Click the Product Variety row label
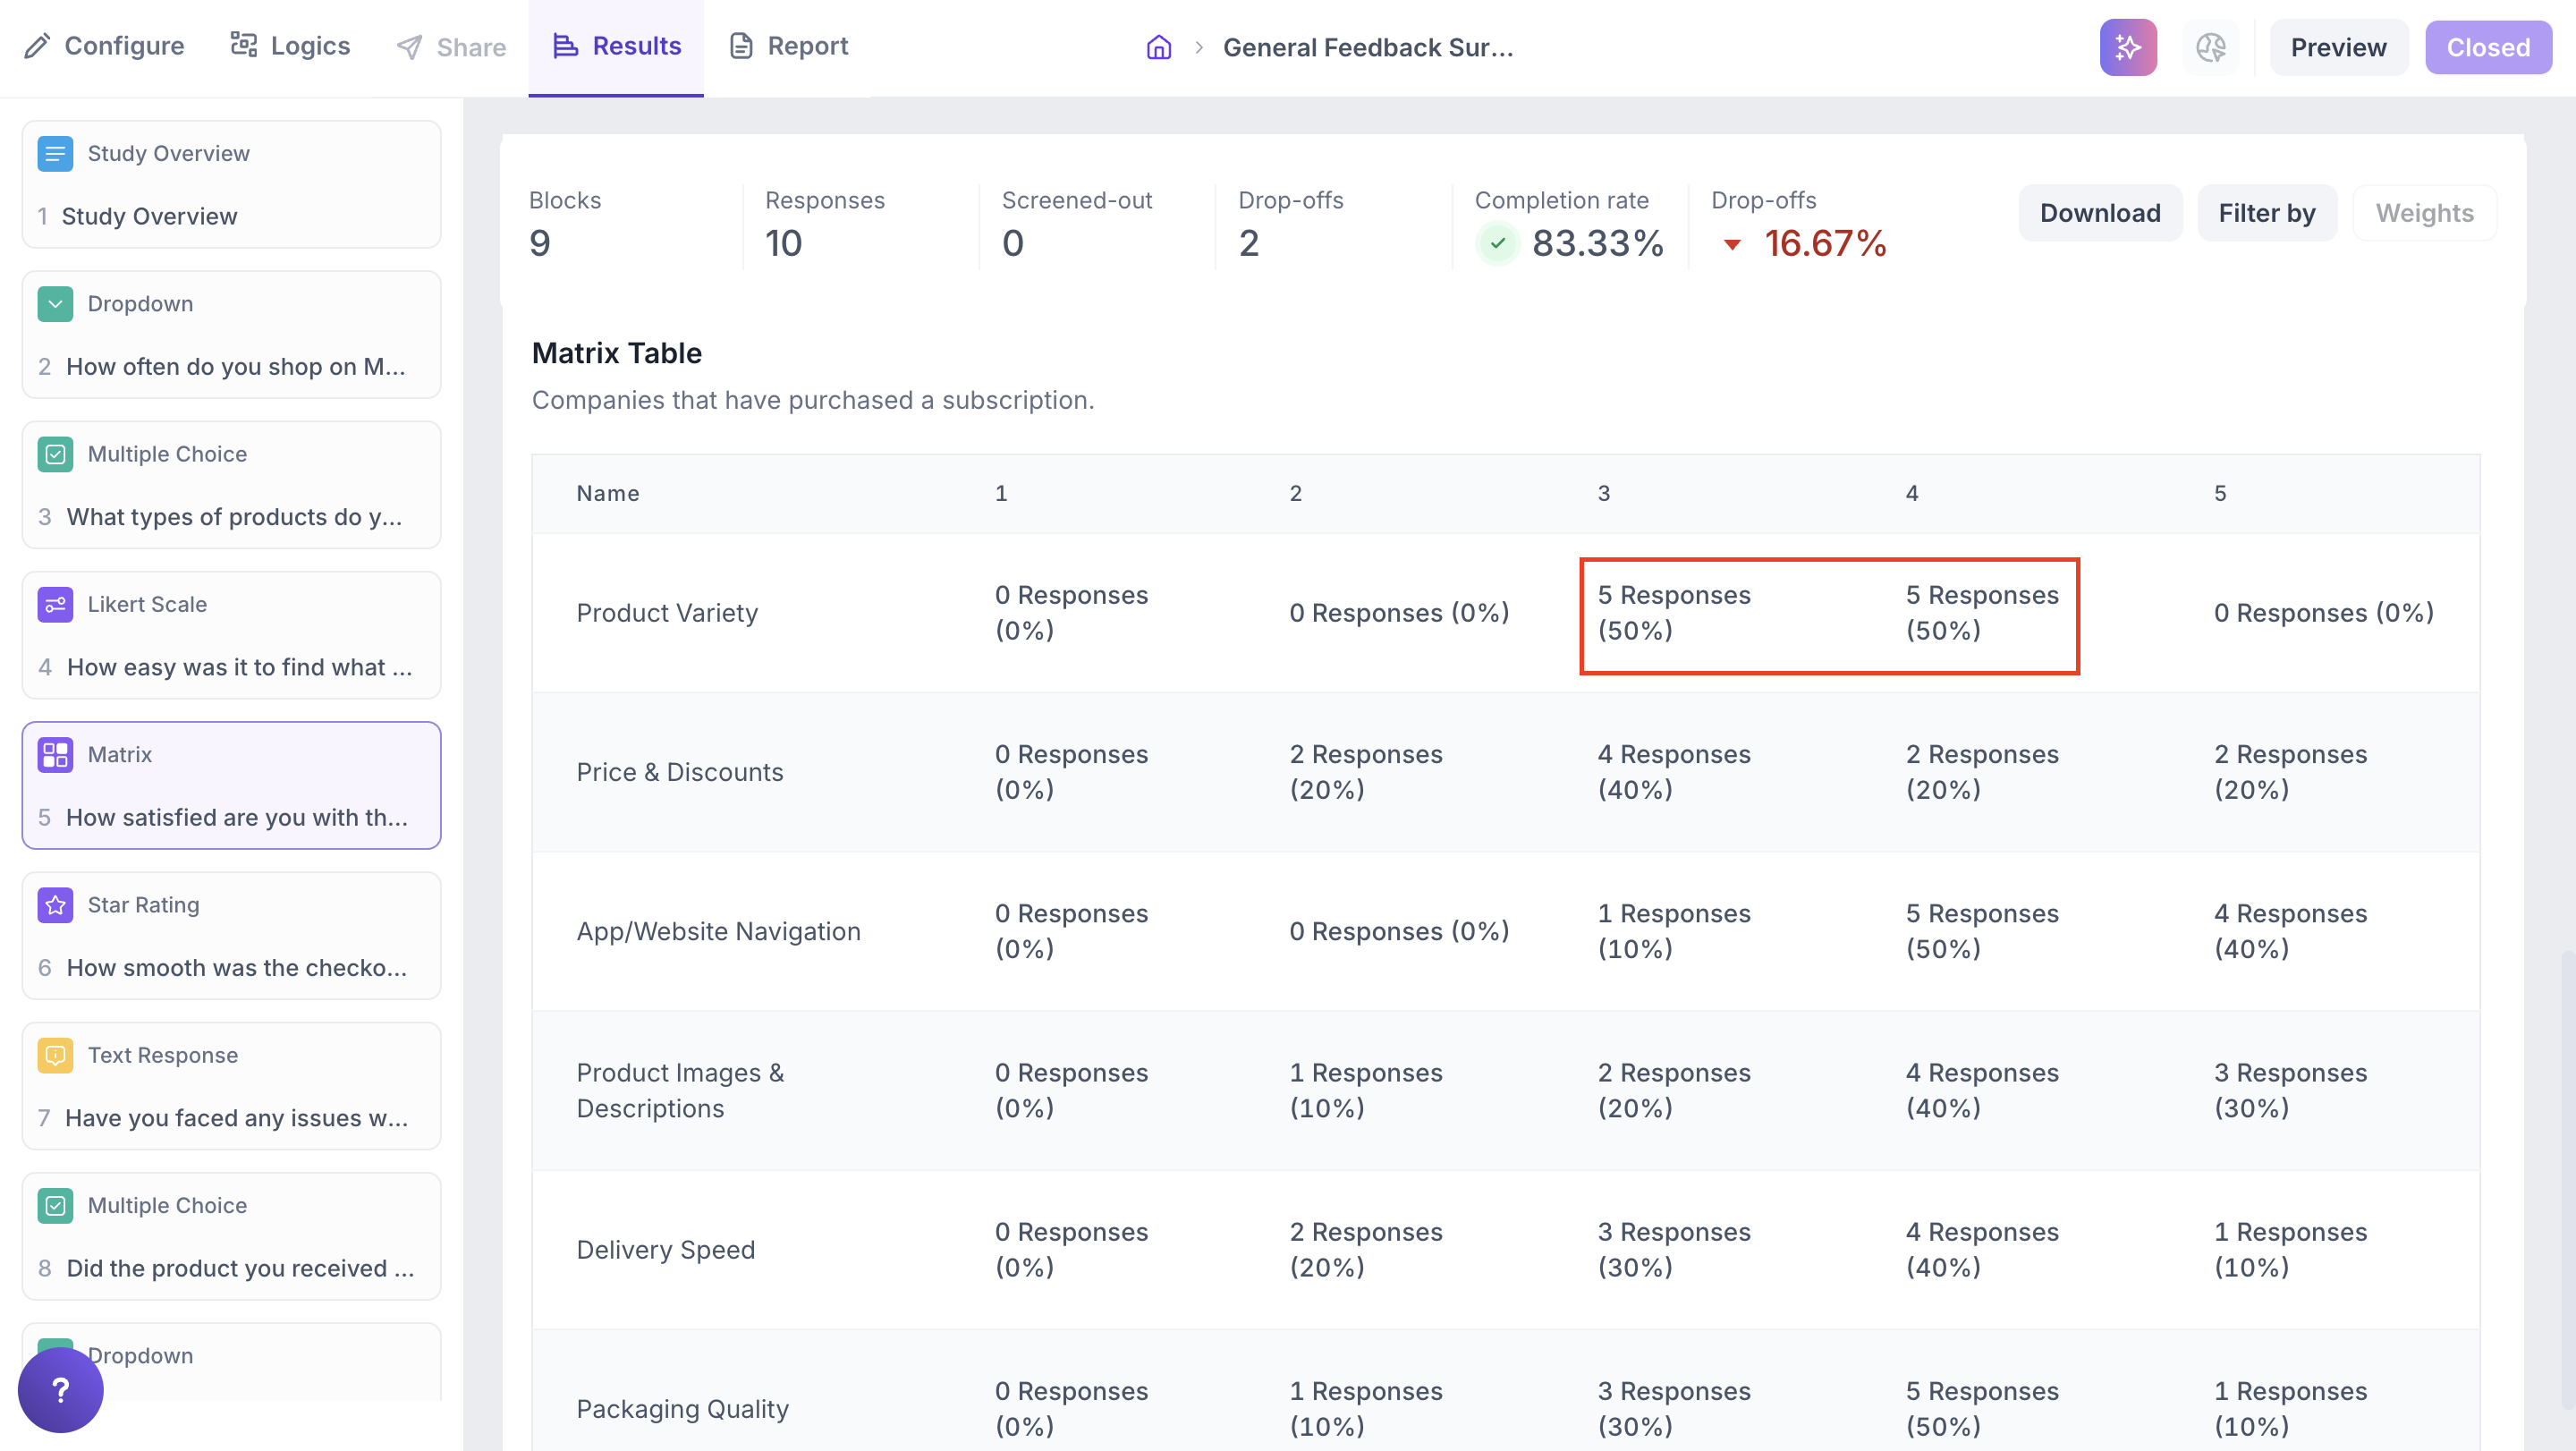This screenshot has height=1451, width=2576. coord(667,612)
